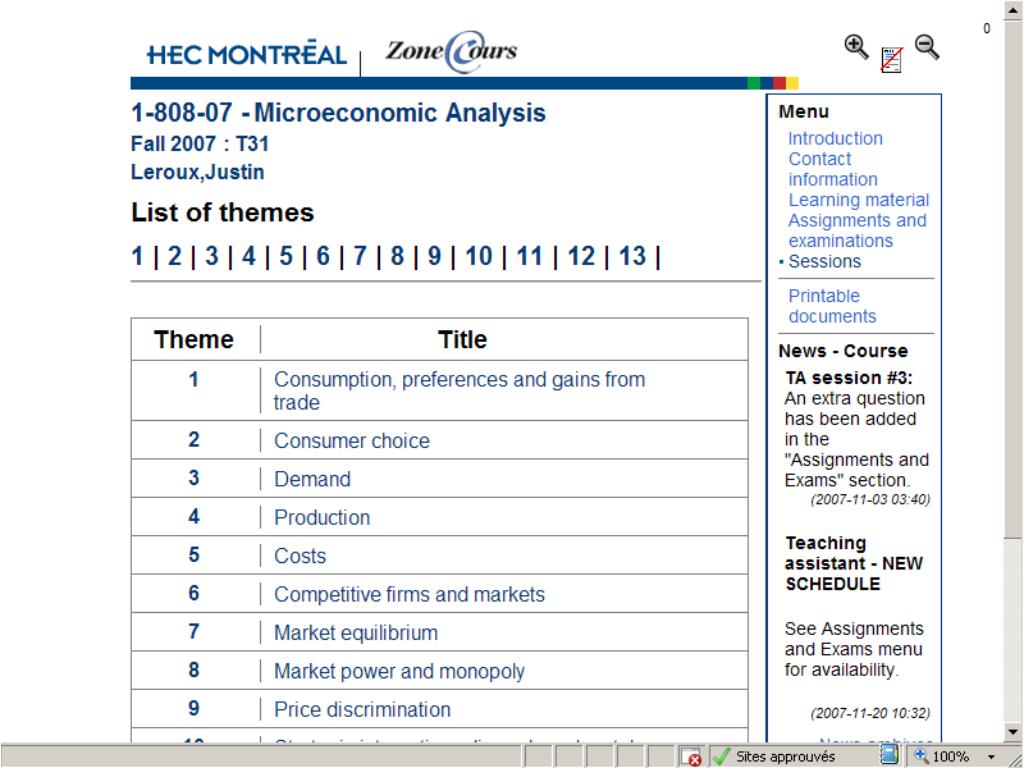Click the Sites approuvés green checkmark icon
This screenshot has height=768, width=1024.
(x=720, y=756)
